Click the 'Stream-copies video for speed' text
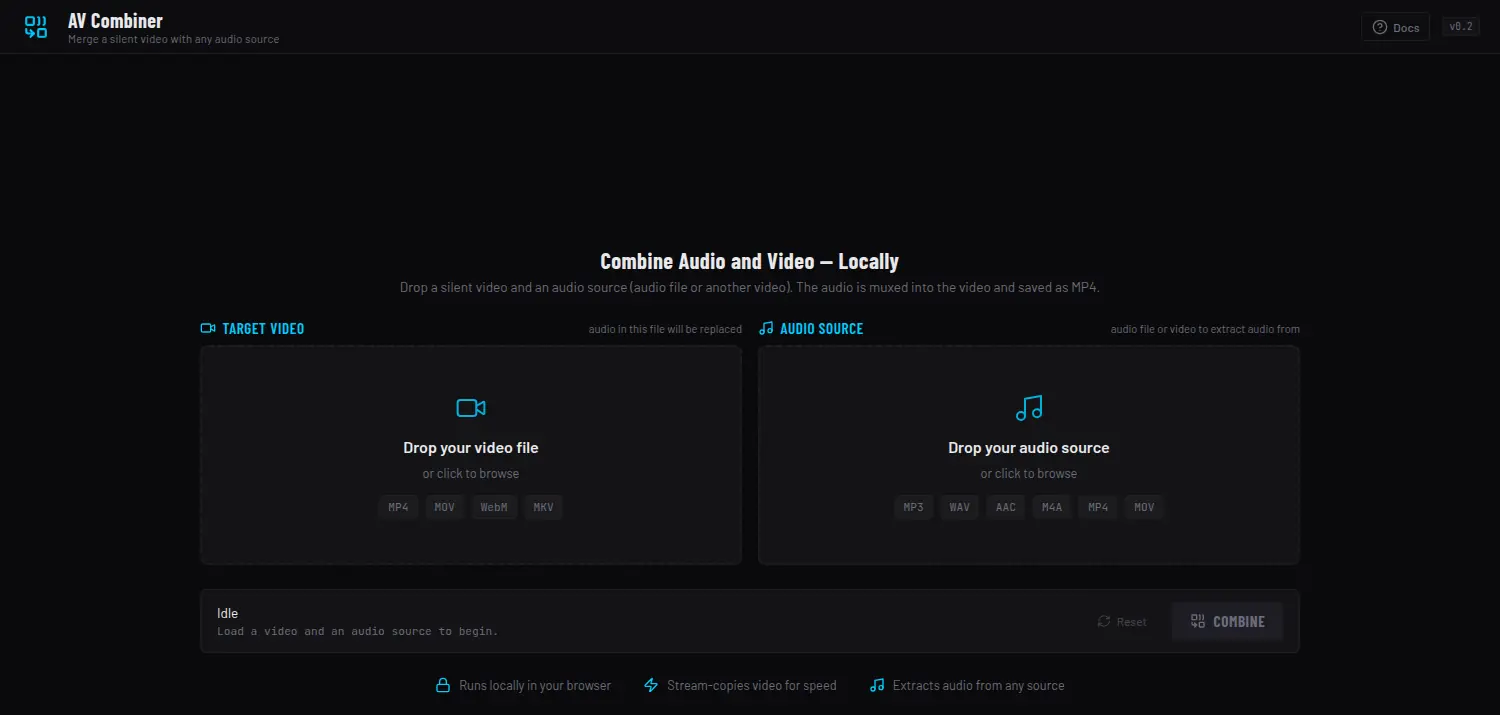This screenshot has width=1500, height=715. (x=752, y=685)
